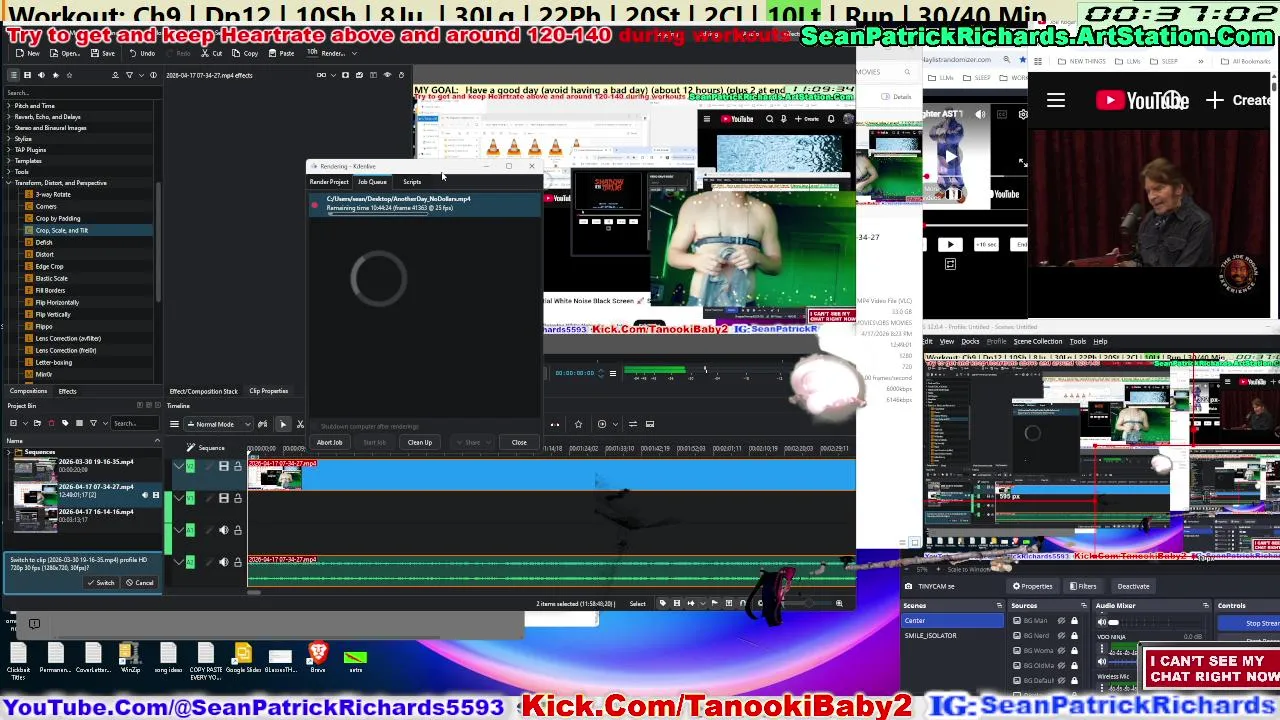The image size is (1280, 720).
Task: Mute audio track A1
Action: click(224, 530)
